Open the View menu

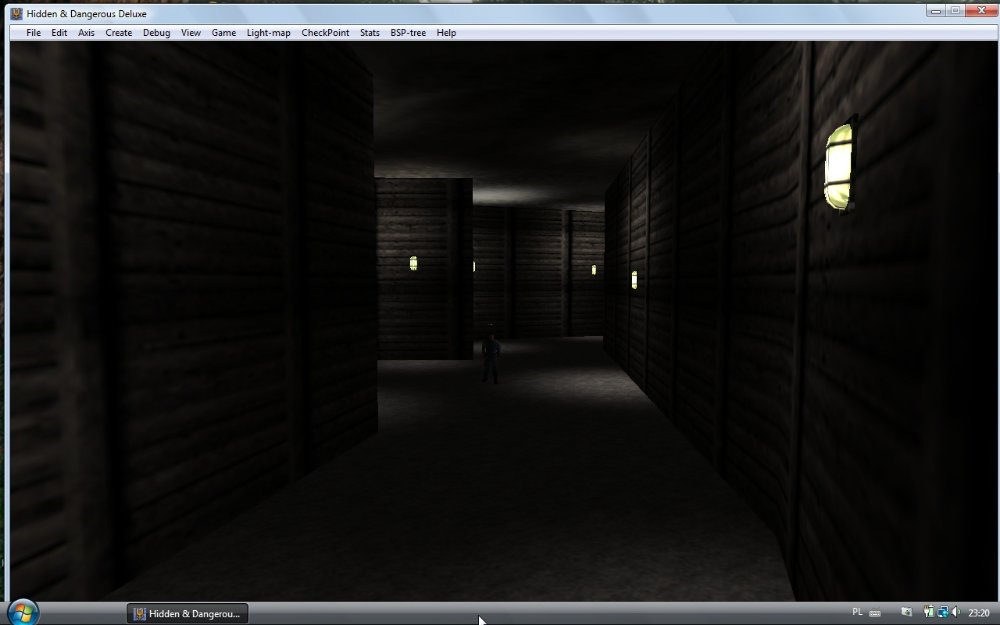click(x=191, y=33)
